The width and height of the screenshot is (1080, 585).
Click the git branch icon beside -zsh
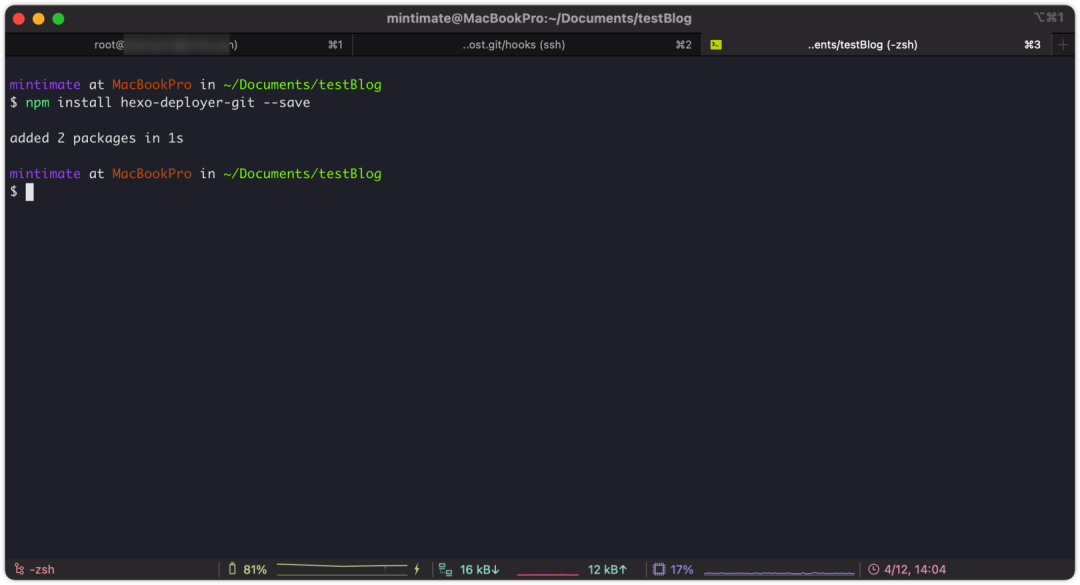[19, 569]
